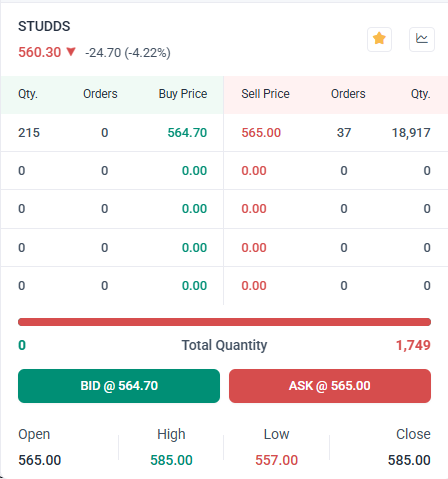Click the High label

click(171, 434)
